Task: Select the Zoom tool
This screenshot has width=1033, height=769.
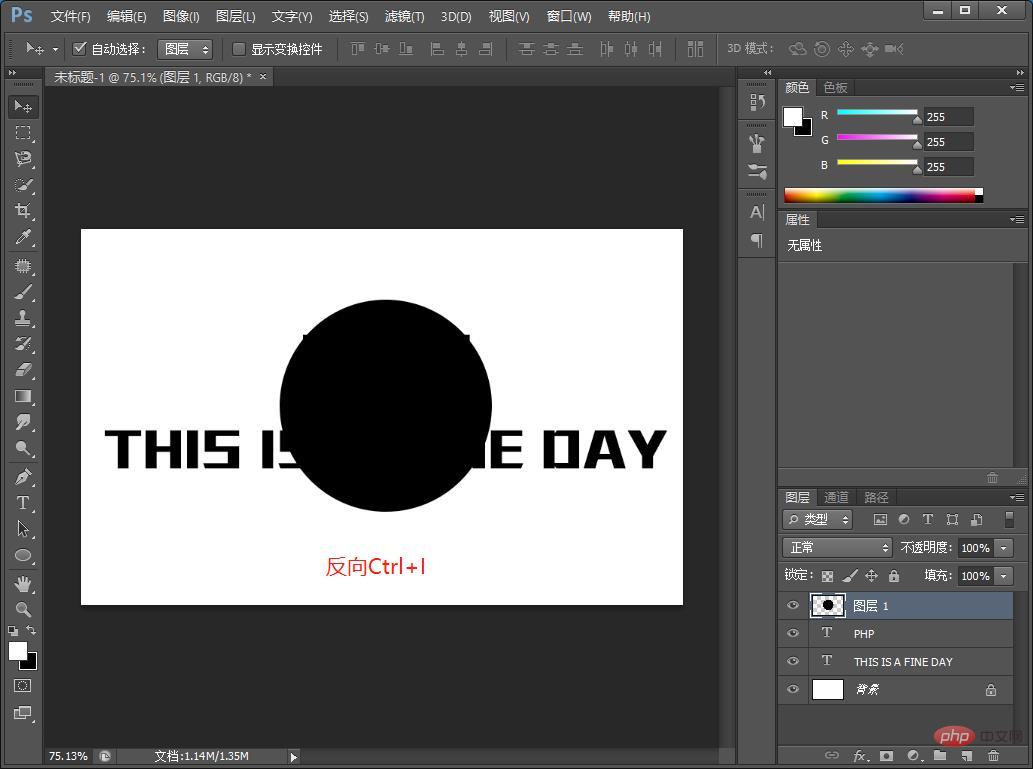Action: tap(23, 610)
